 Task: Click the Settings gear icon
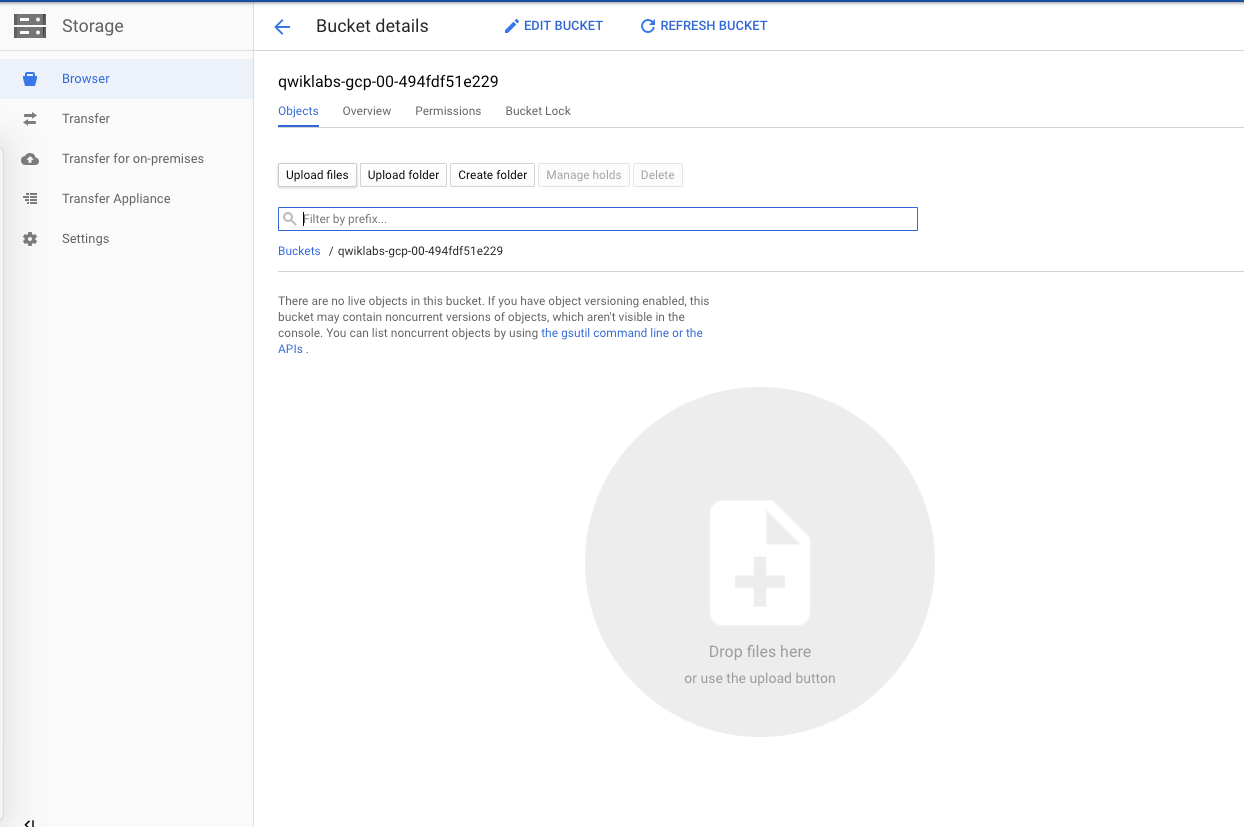click(30, 239)
